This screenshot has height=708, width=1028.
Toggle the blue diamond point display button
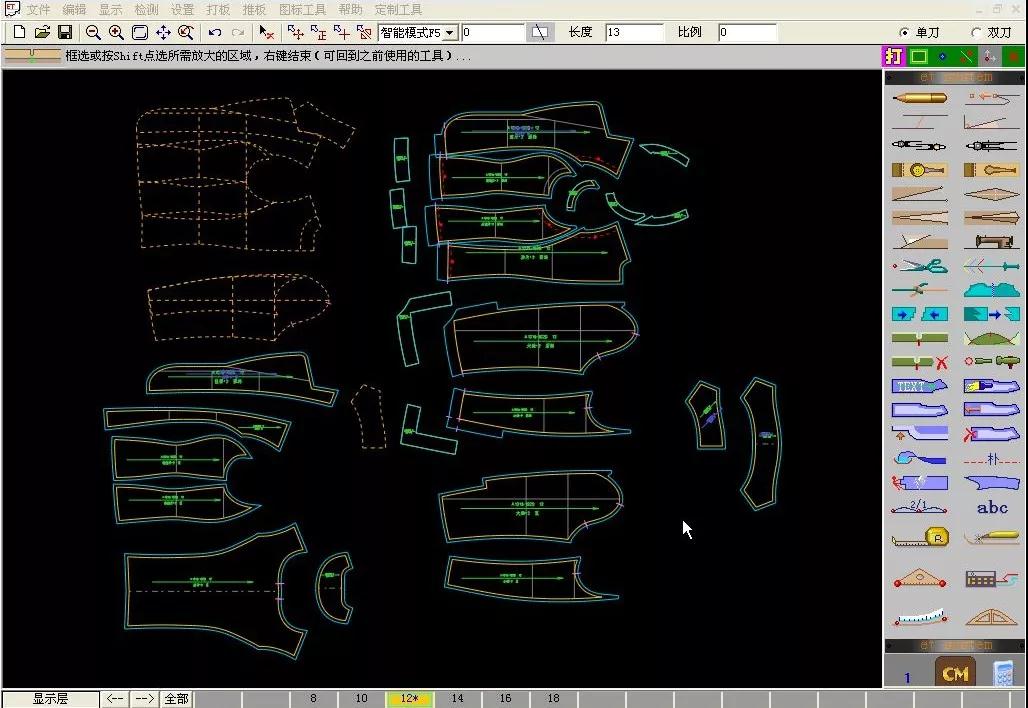point(942,56)
